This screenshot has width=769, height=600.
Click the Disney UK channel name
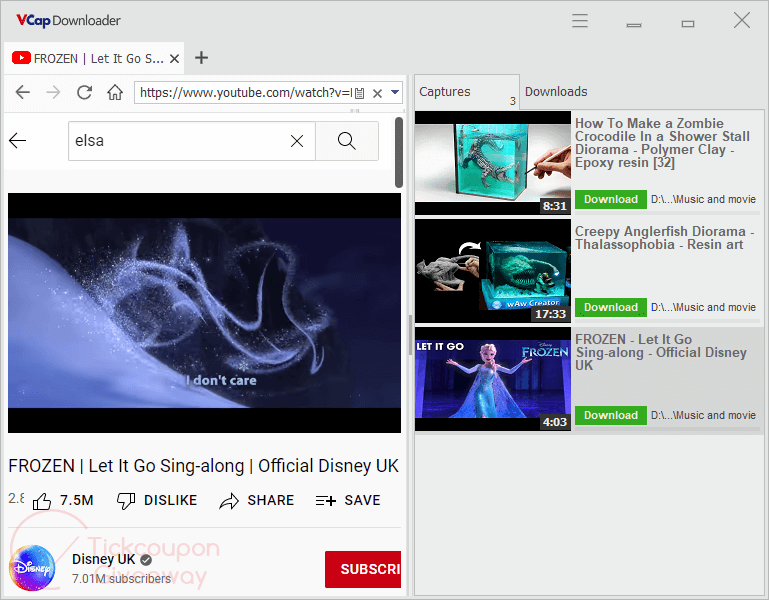pyautogui.click(x=103, y=559)
